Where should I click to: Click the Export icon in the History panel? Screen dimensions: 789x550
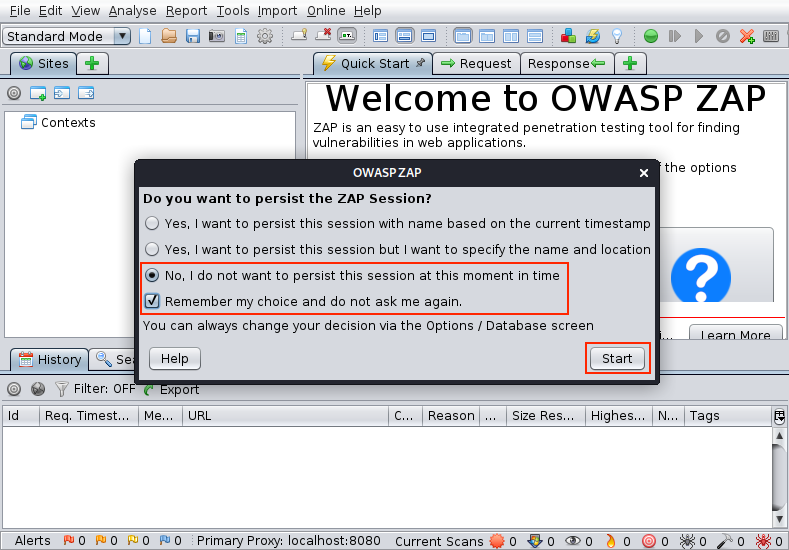click(171, 389)
